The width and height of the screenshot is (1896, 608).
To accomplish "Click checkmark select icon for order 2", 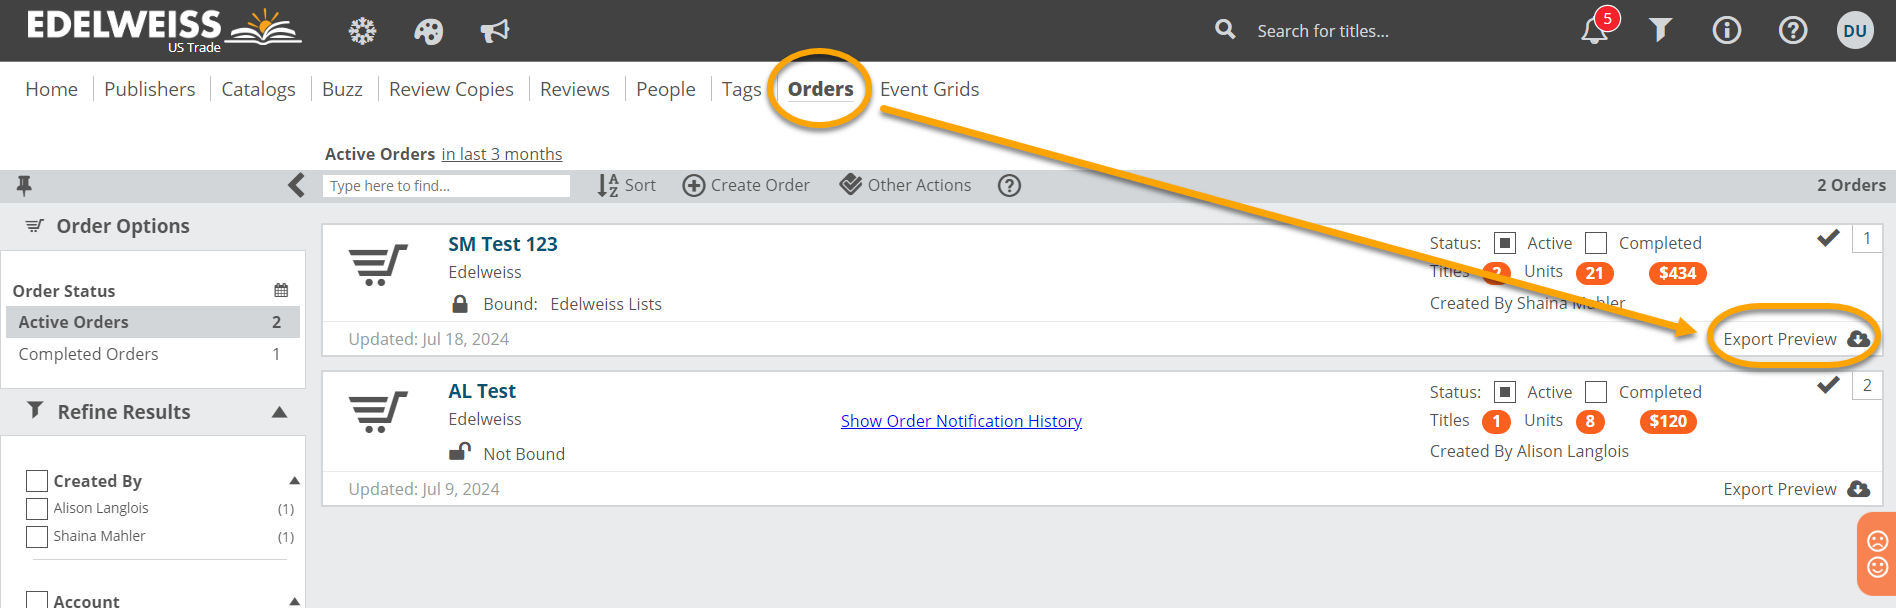I will (x=1828, y=385).
